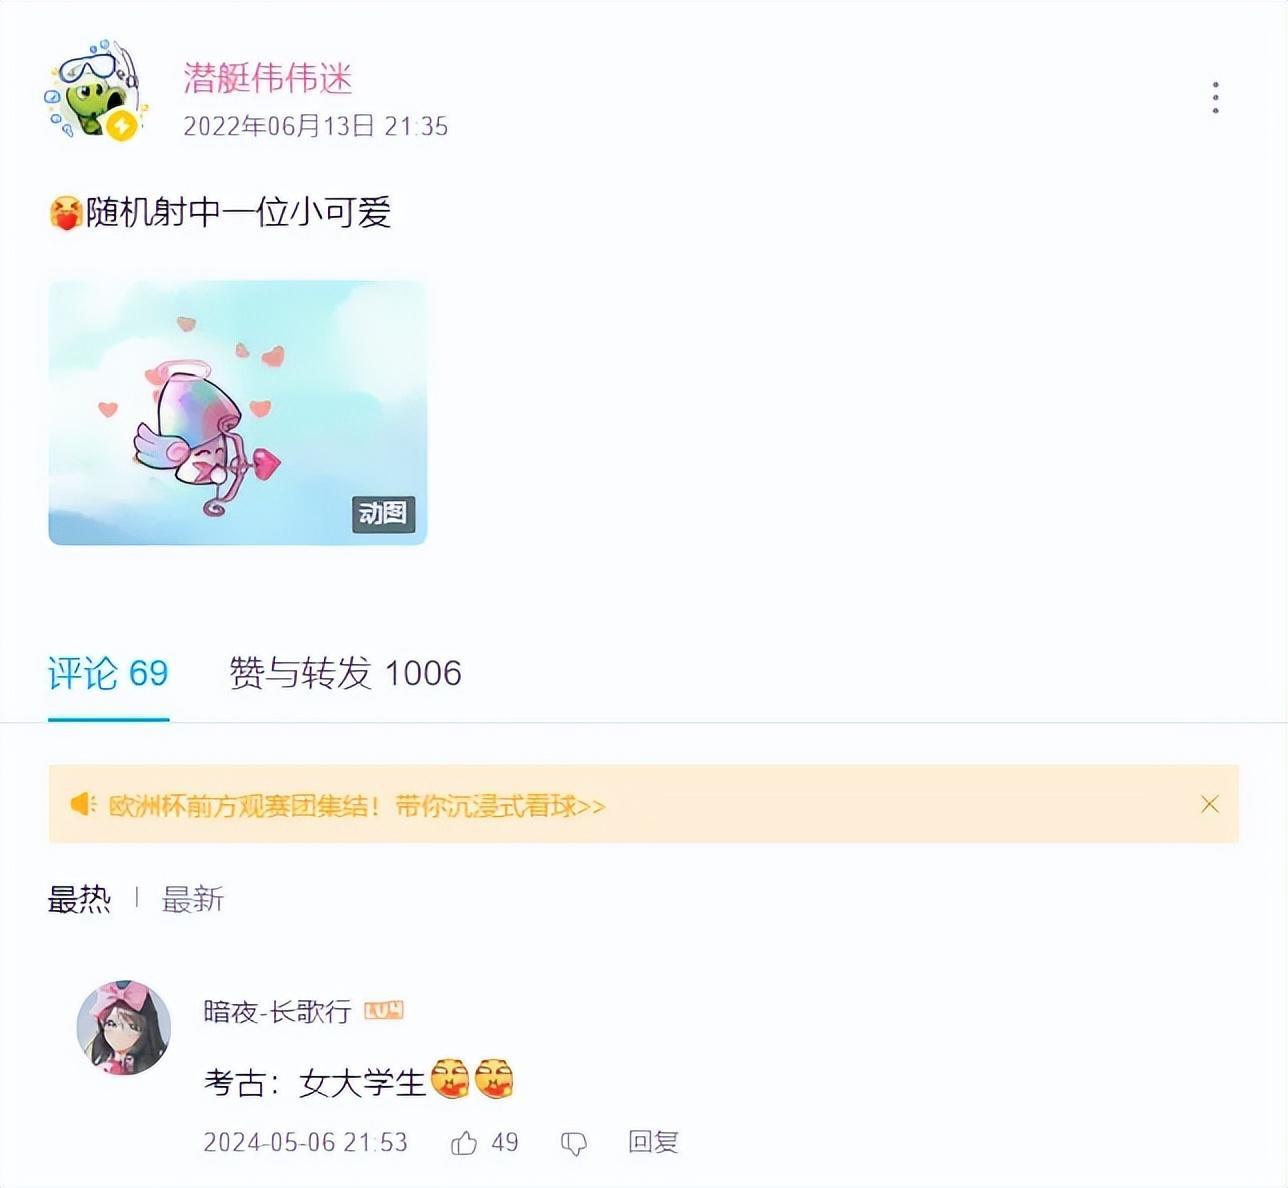Open the animated cupid GIF thumbnail
The image size is (1288, 1188).
point(238,412)
